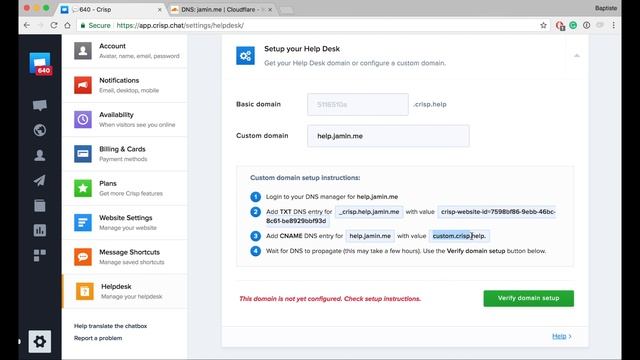Click the settings gear icon at bottom
The image size is (640, 360).
pyautogui.click(x=40, y=341)
